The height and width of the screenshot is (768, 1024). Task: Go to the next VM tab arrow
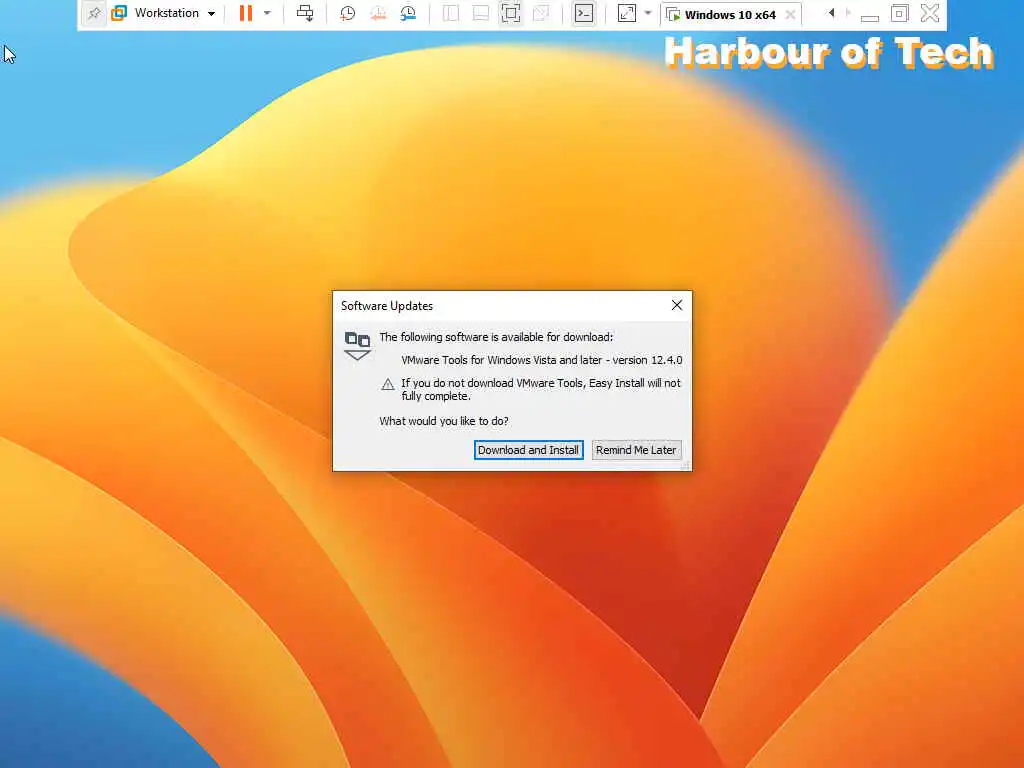coord(848,13)
